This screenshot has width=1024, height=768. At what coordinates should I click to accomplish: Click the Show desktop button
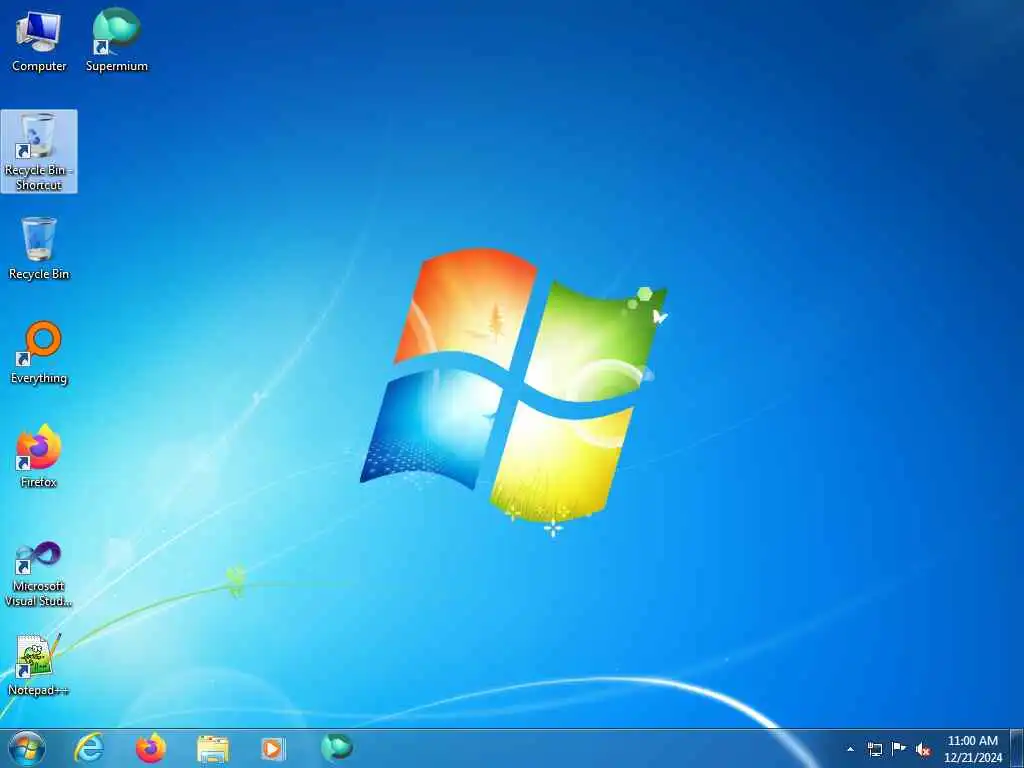point(1017,749)
